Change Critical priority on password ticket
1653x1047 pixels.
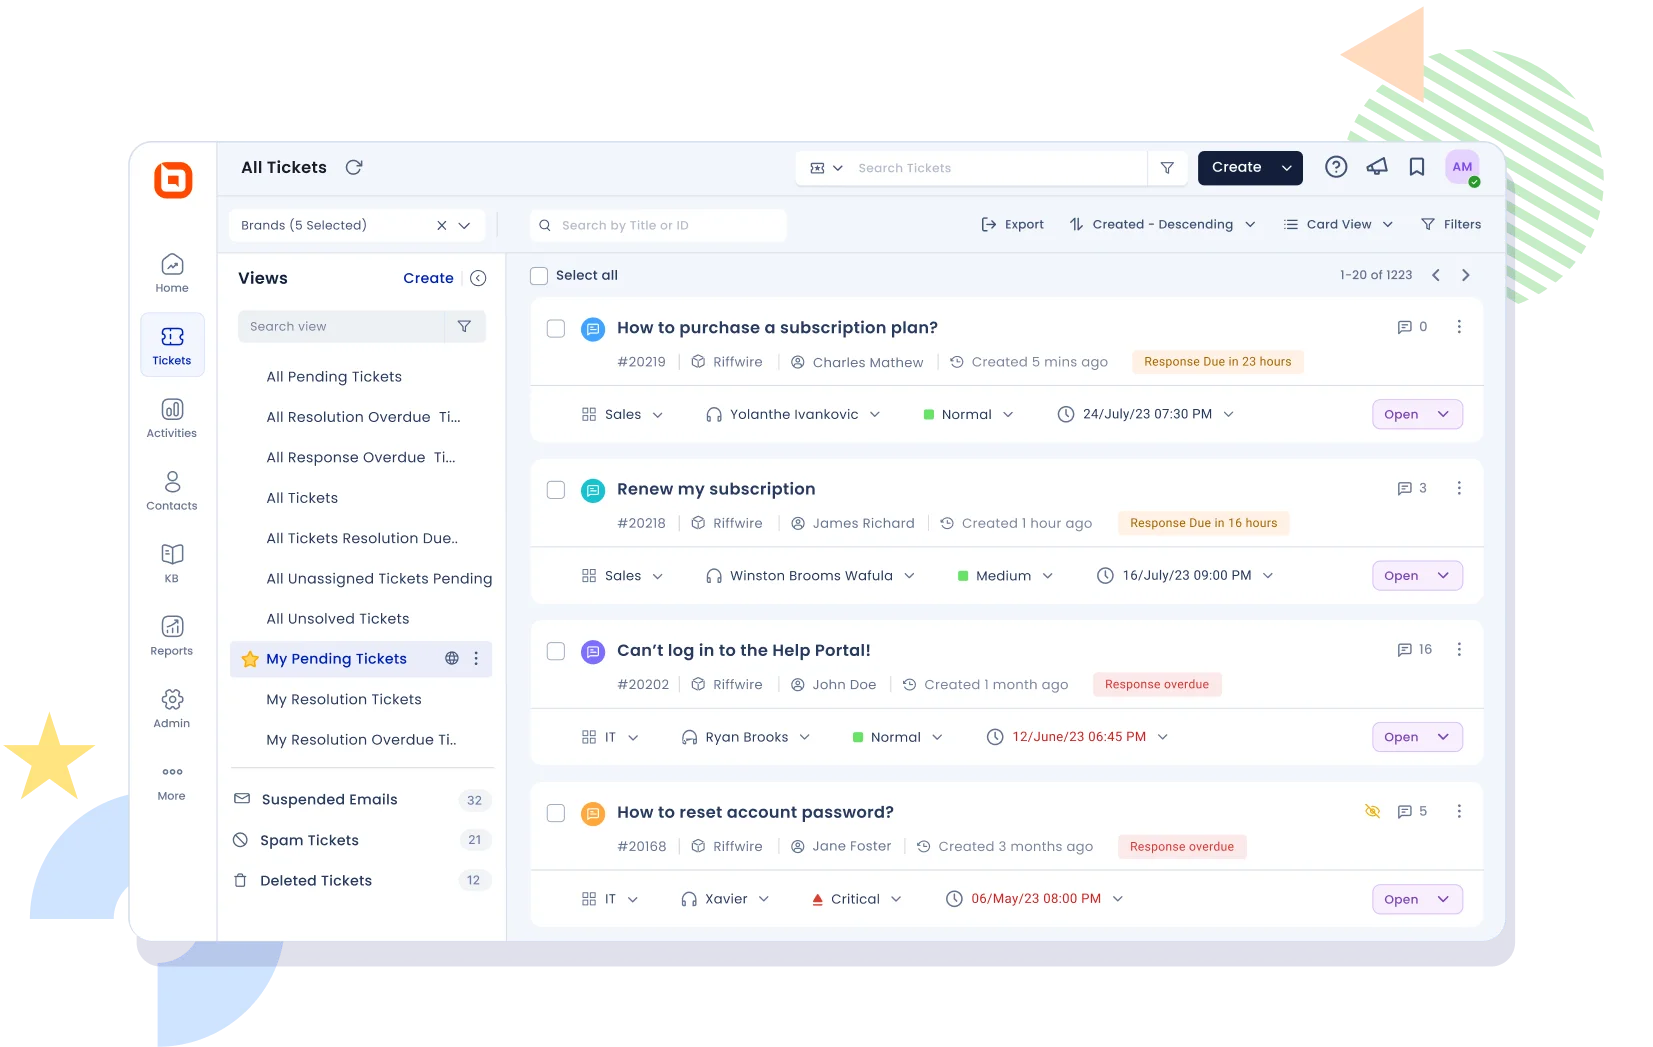[856, 898]
